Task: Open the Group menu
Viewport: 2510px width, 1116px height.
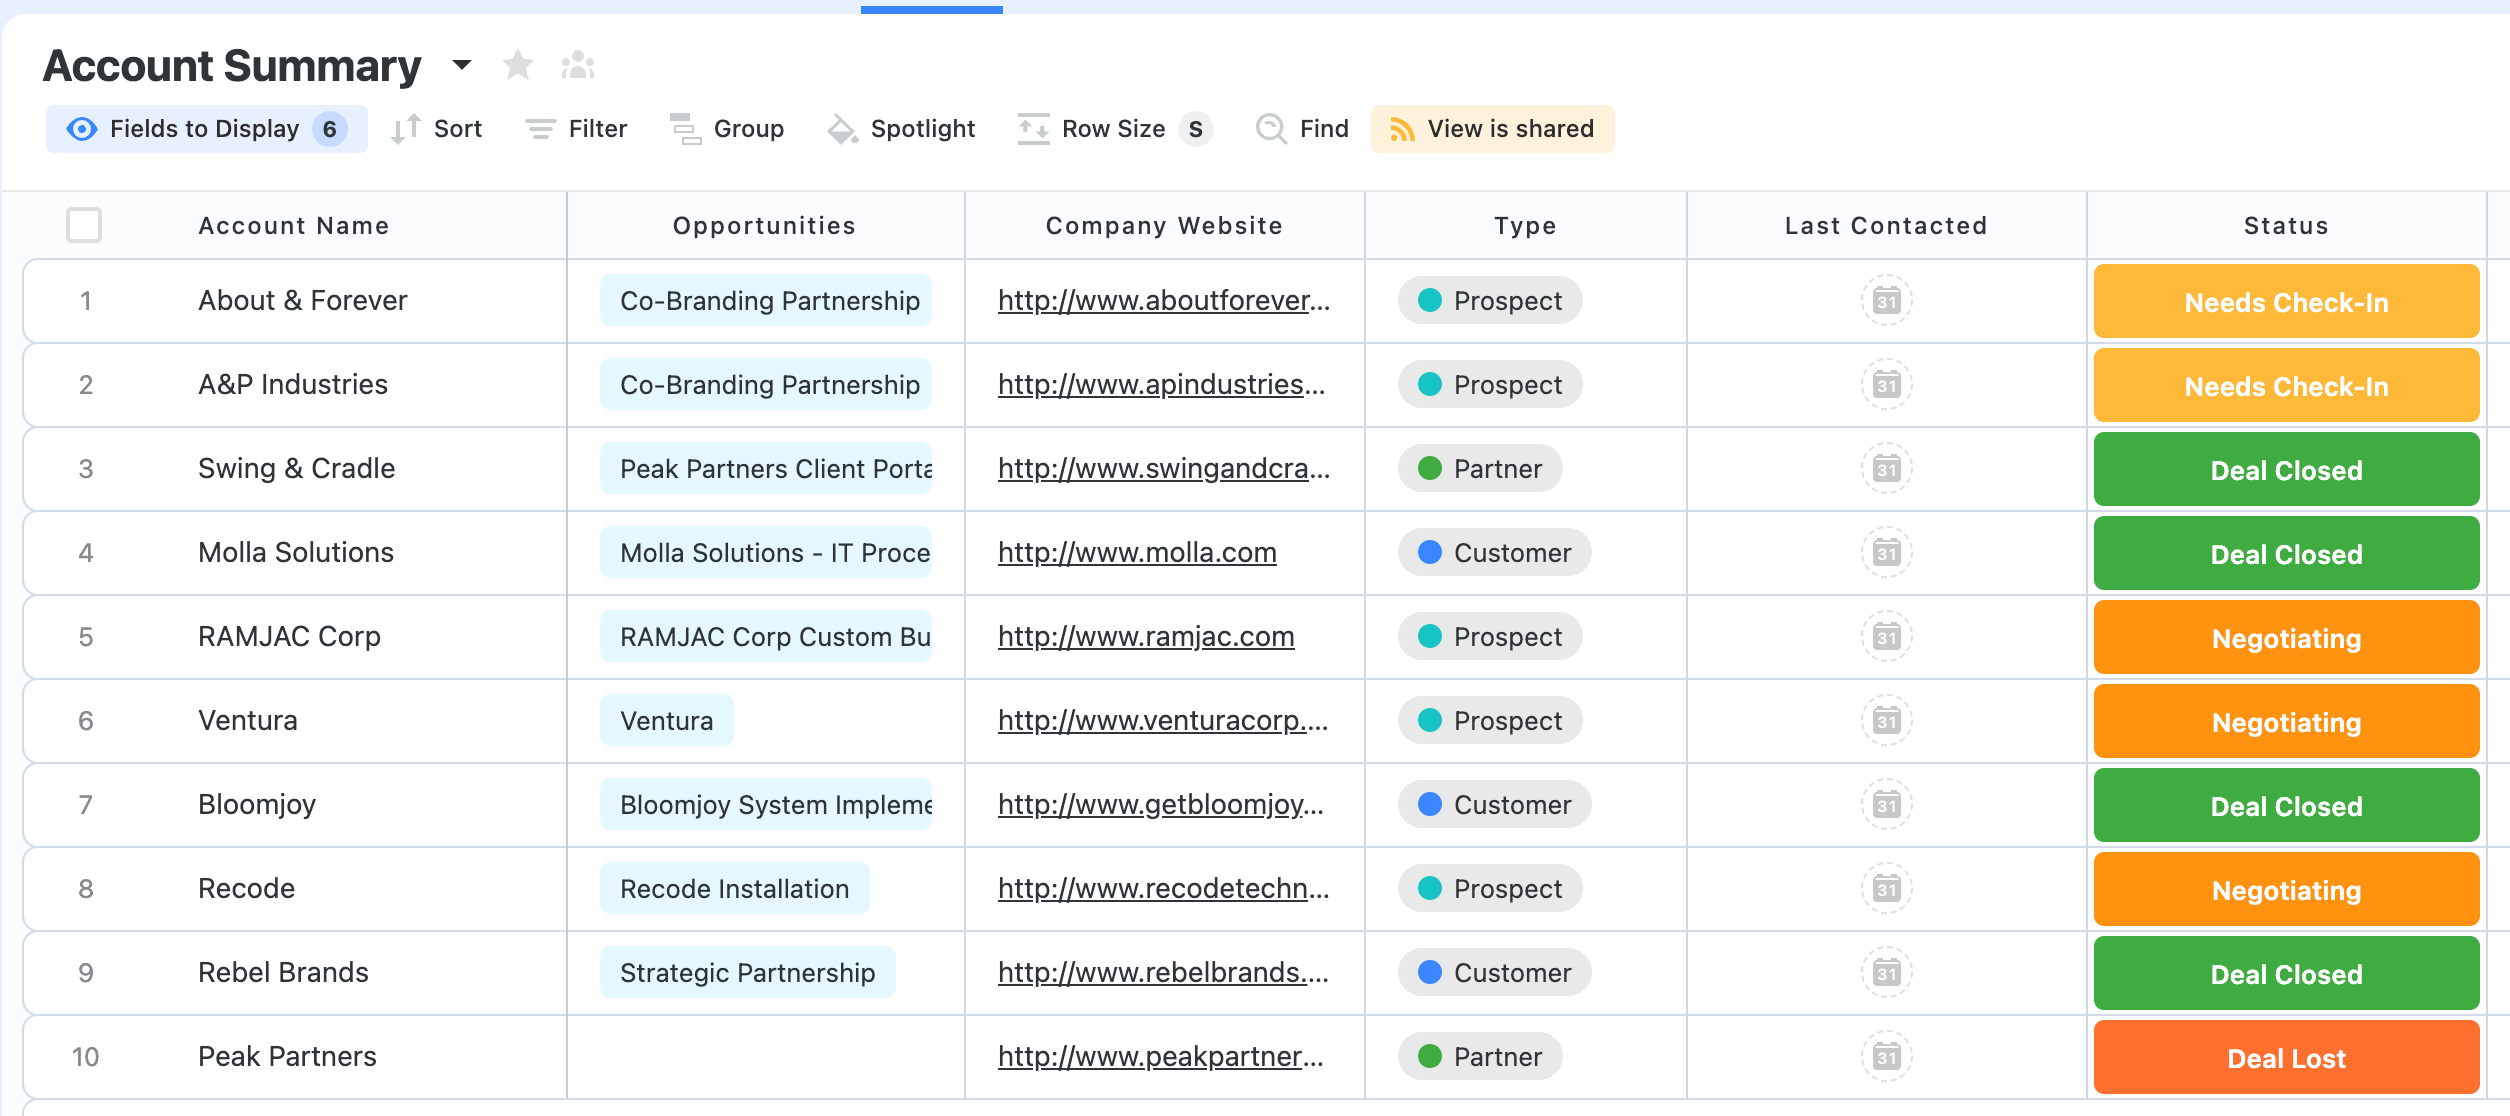Action: coord(727,129)
